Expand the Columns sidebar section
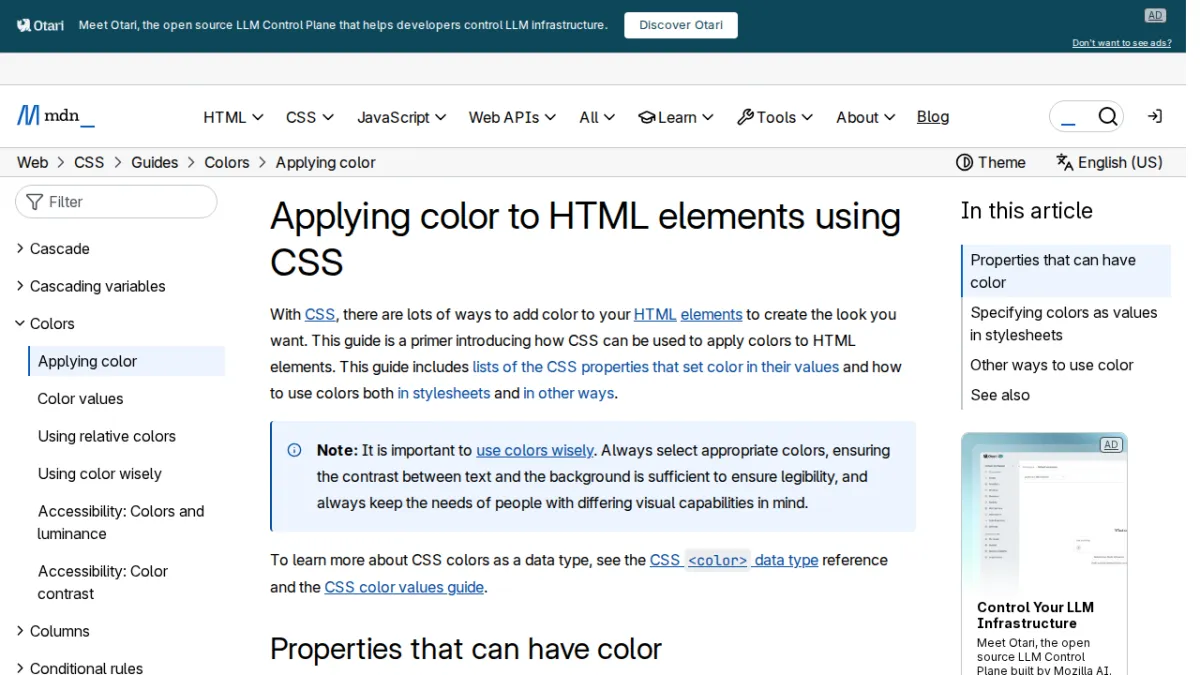This screenshot has width=1200, height=675. 54,631
